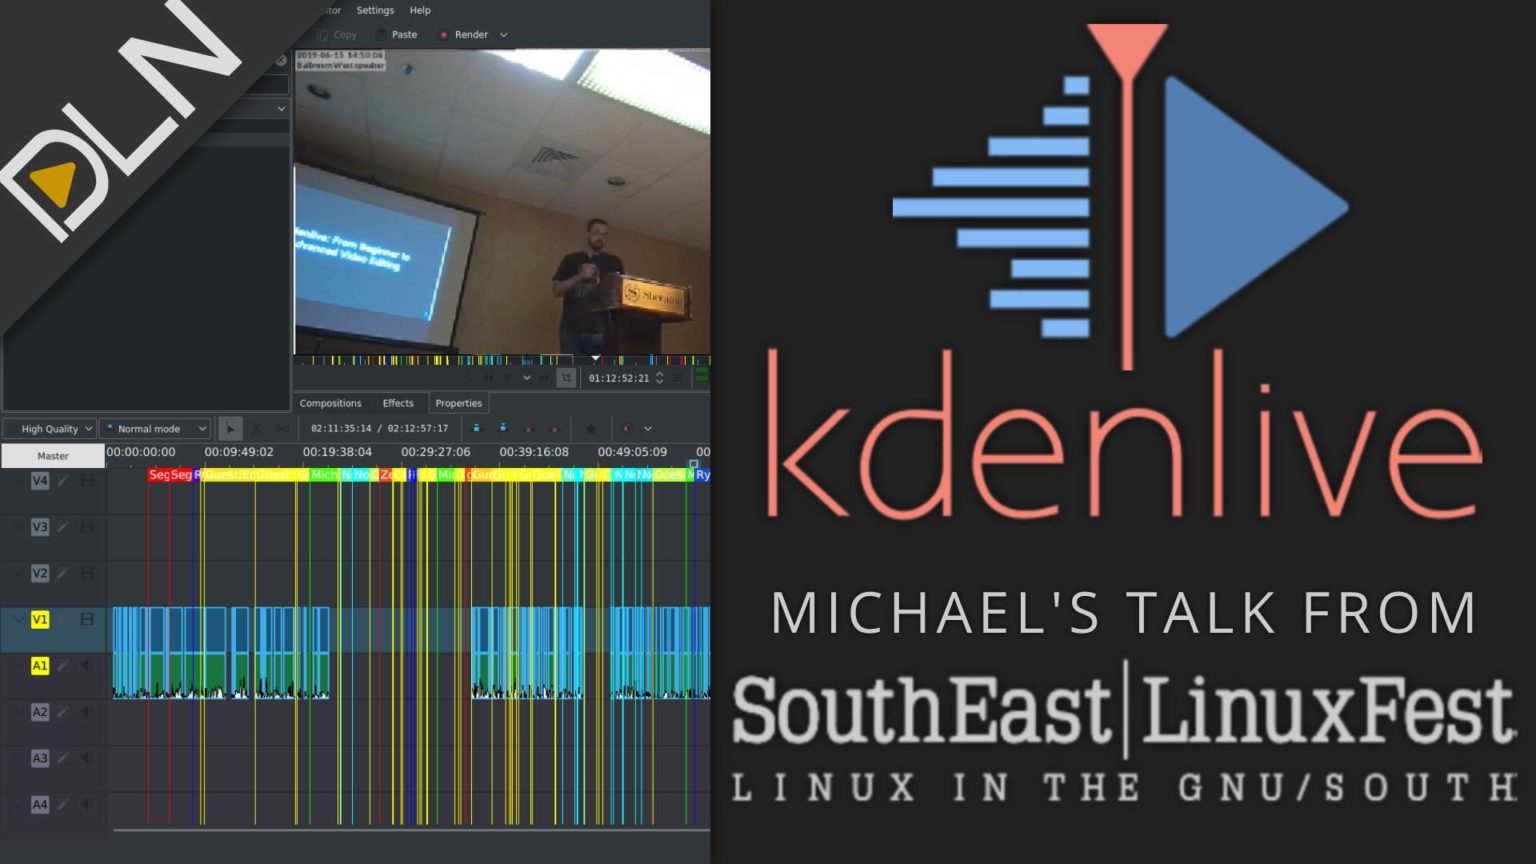Click pencil effects icon on A3 track
This screenshot has height=864, width=1536.
coord(63,758)
